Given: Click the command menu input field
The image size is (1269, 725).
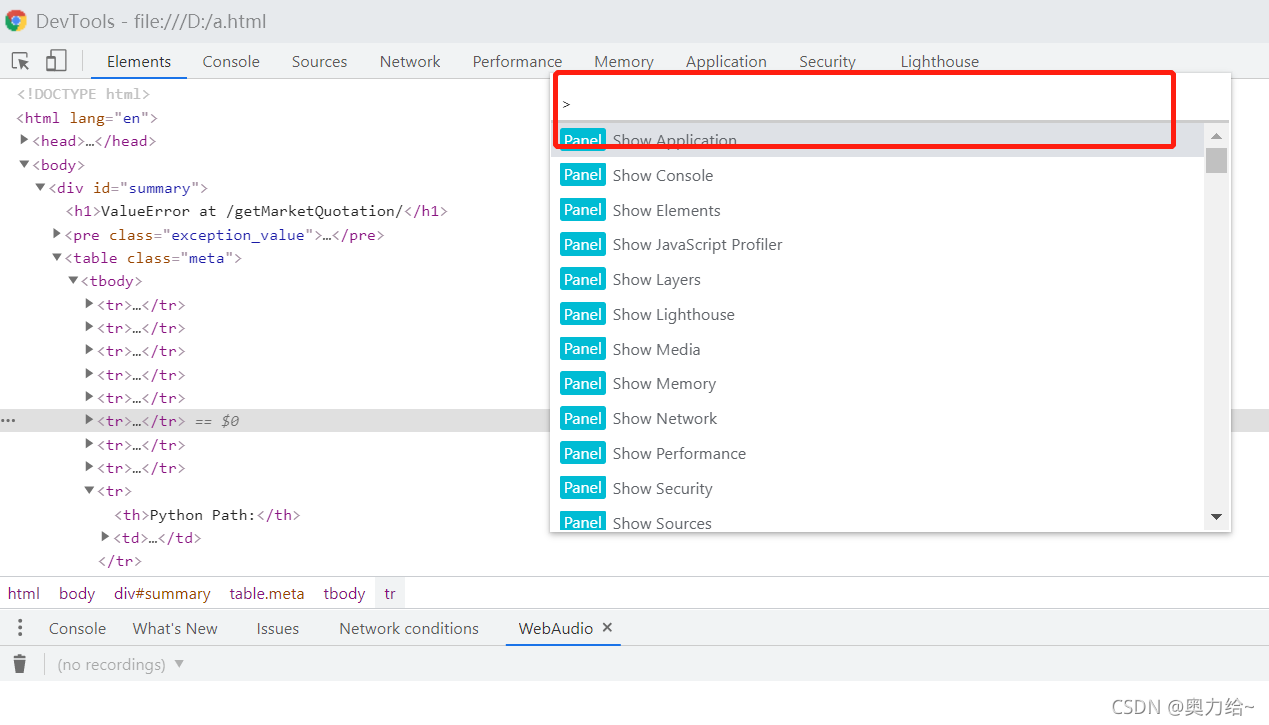Looking at the screenshot, I should tap(890, 103).
